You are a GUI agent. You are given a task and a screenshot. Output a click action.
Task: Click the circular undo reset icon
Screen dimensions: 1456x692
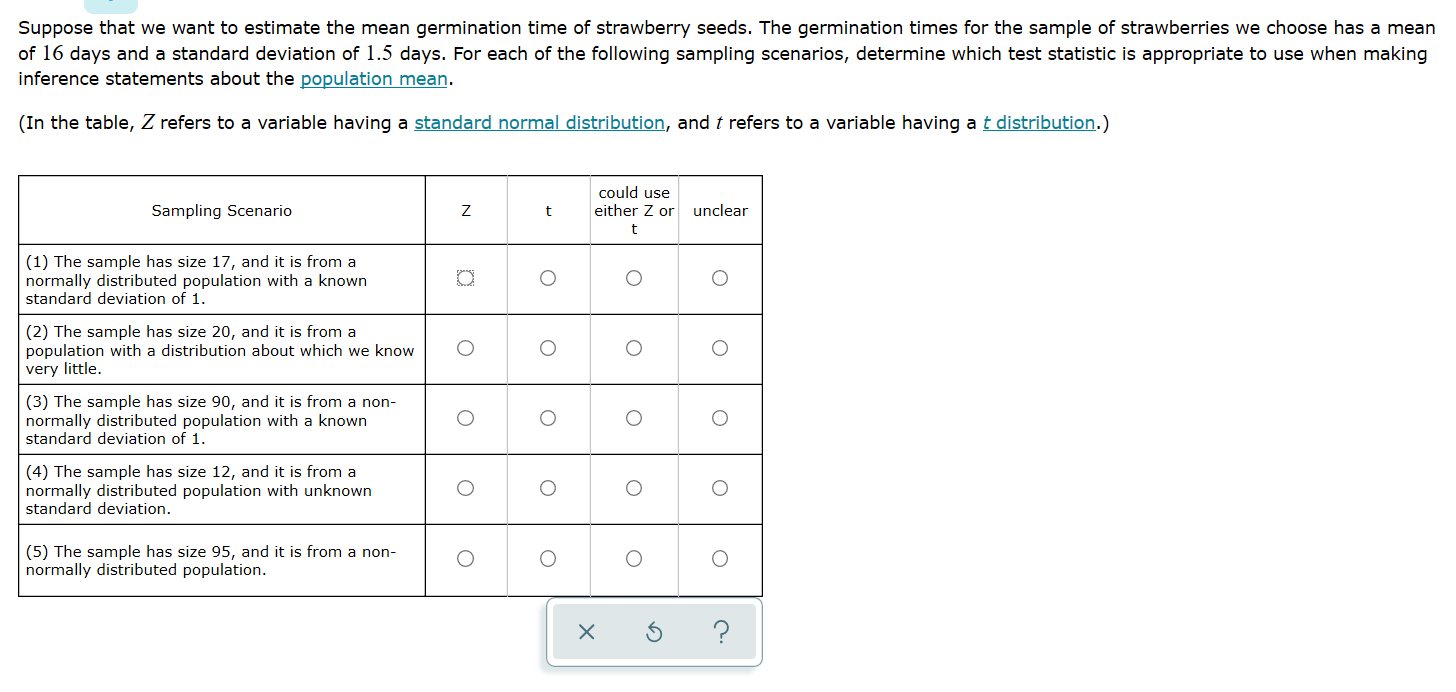coord(654,632)
